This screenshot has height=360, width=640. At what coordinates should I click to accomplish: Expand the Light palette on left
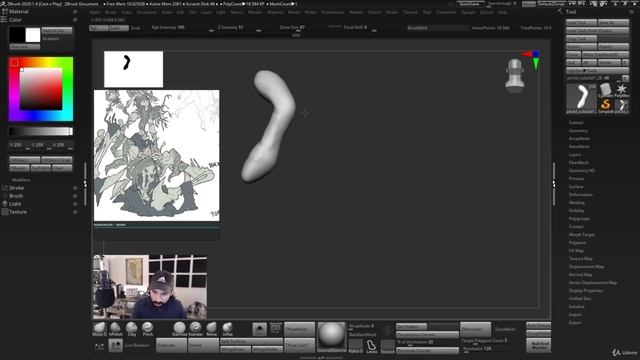(15, 204)
